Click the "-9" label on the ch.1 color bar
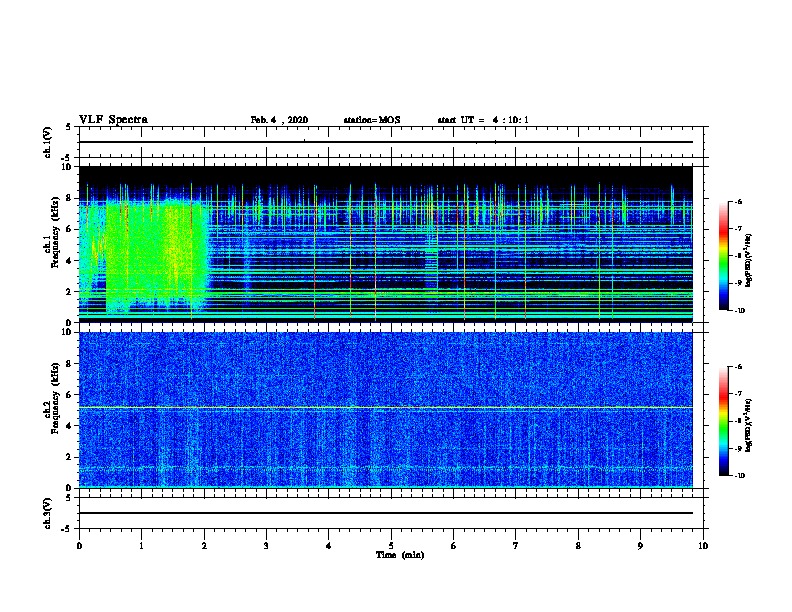 [x=738, y=283]
